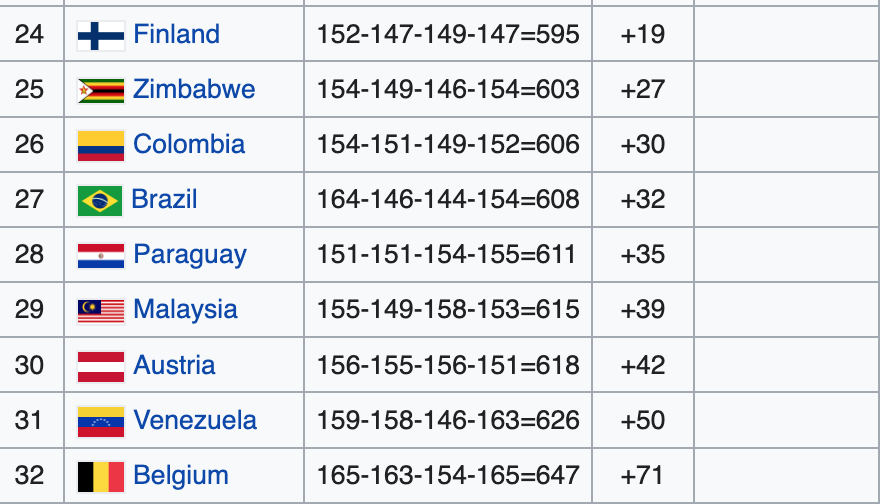Click Belgium's score cell 165-163-154-165=647
The height and width of the screenshot is (504, 886).
448,476
